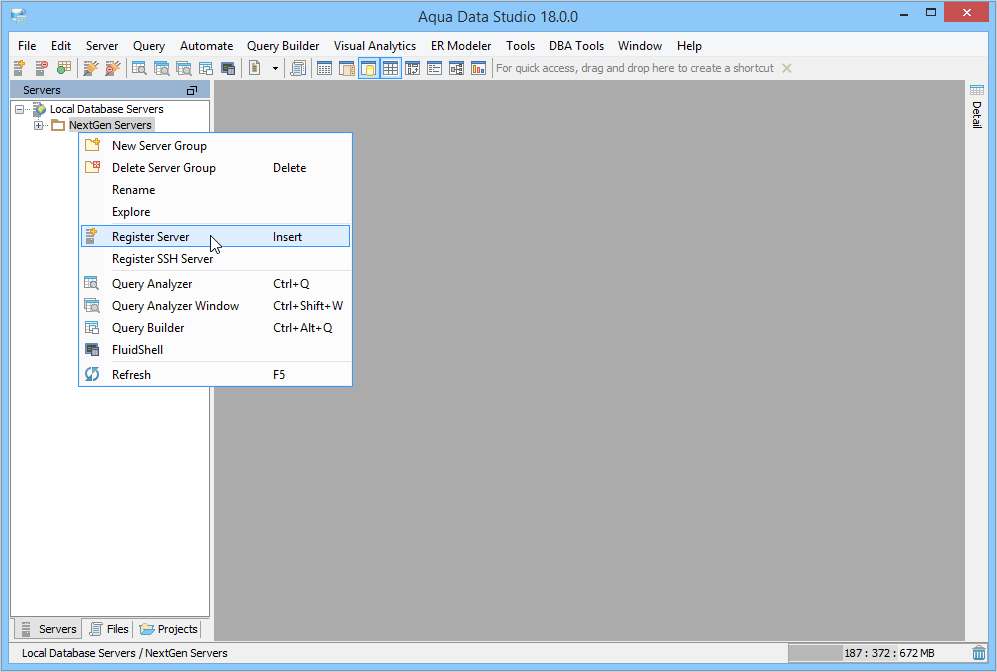Choose Delete Server Group from context menu
The width and height of the screenshot is (997, 672).
tap(216, 168)
